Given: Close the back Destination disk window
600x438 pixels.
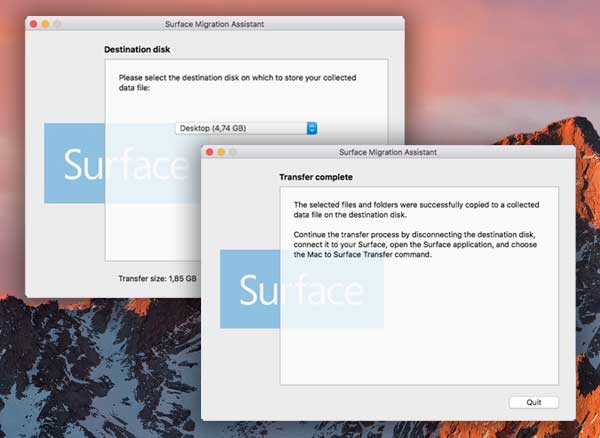Looking at the screenshot, I should click(33, 24).
